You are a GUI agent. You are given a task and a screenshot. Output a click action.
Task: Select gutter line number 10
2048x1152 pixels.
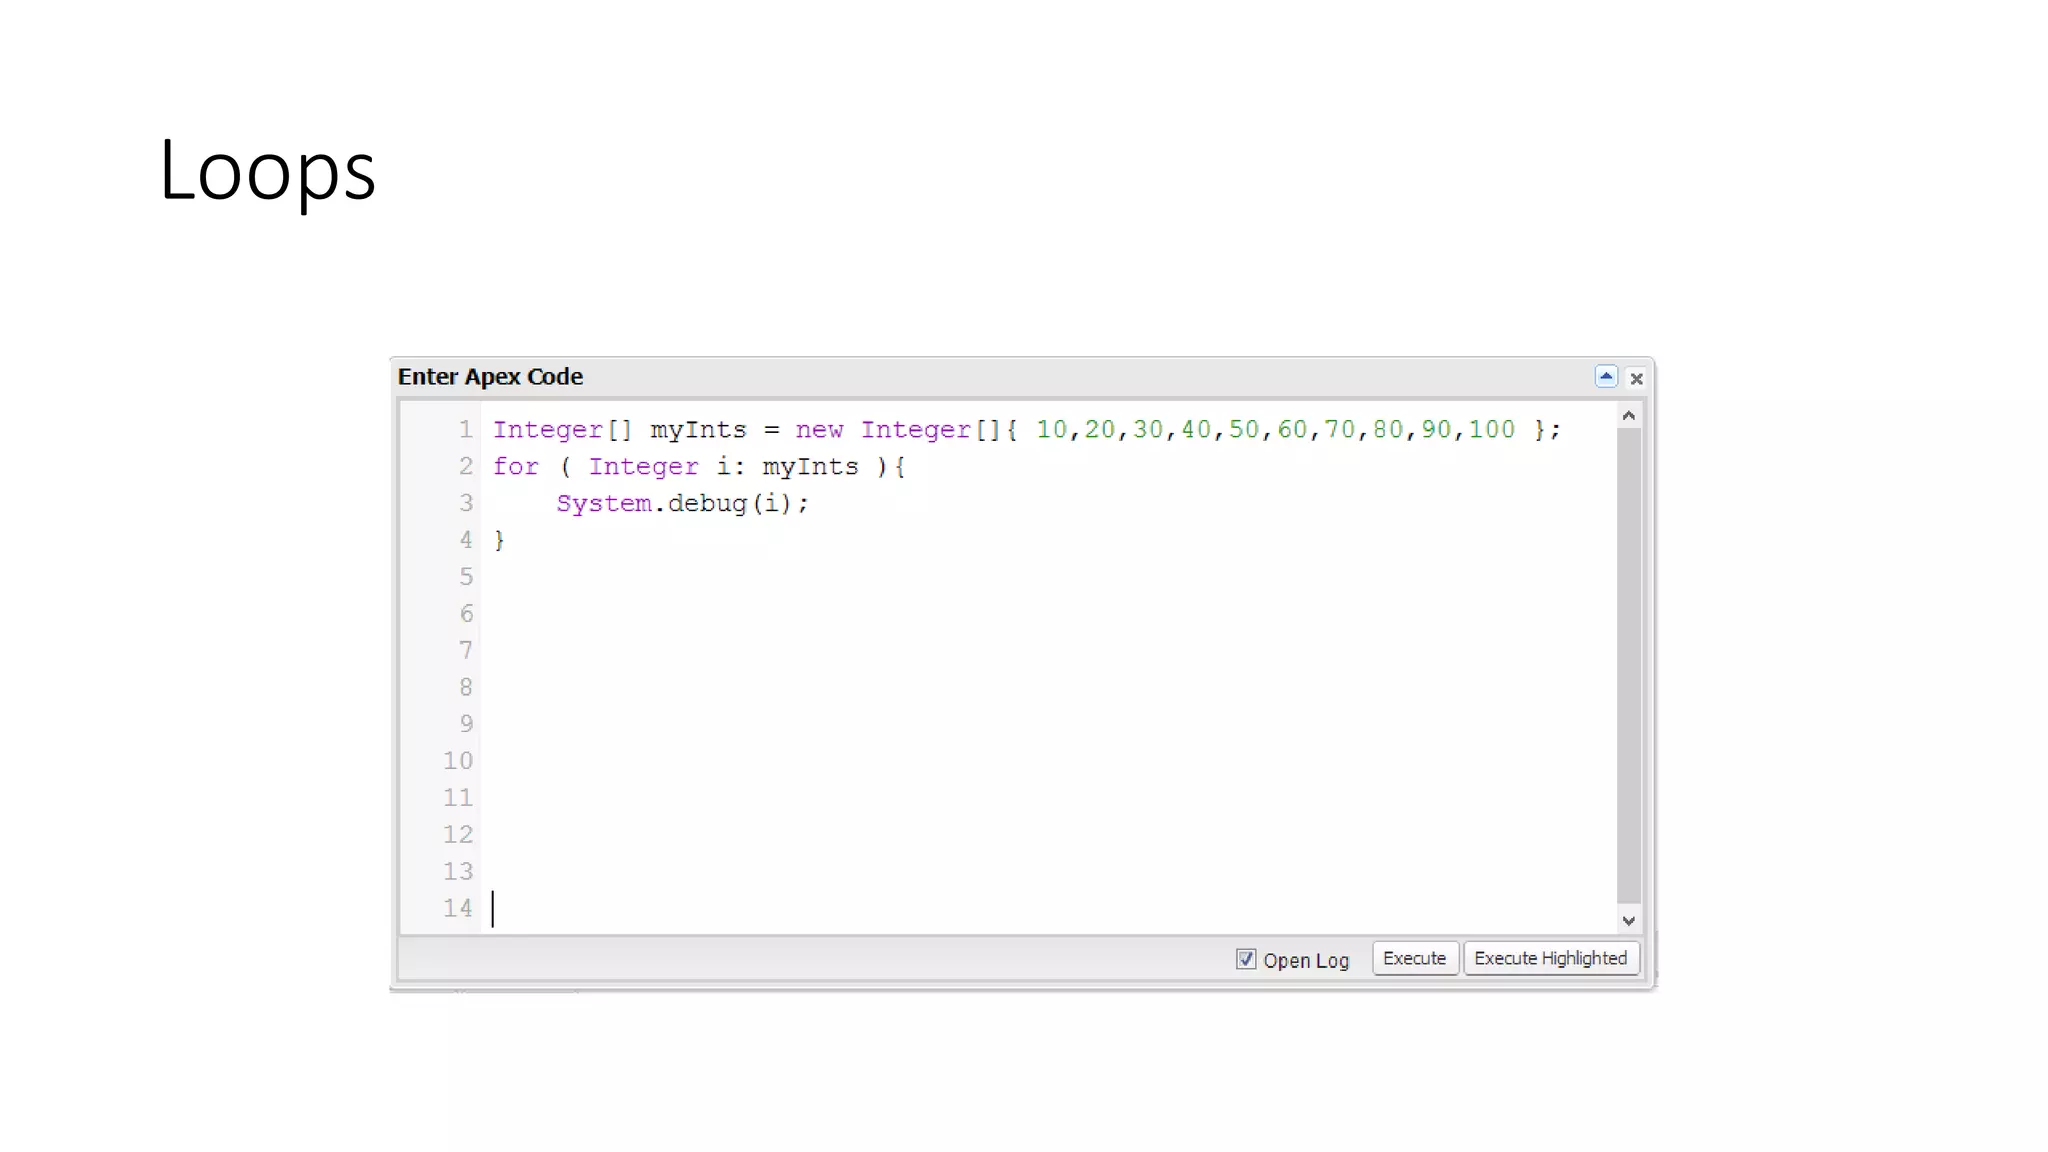458,761
